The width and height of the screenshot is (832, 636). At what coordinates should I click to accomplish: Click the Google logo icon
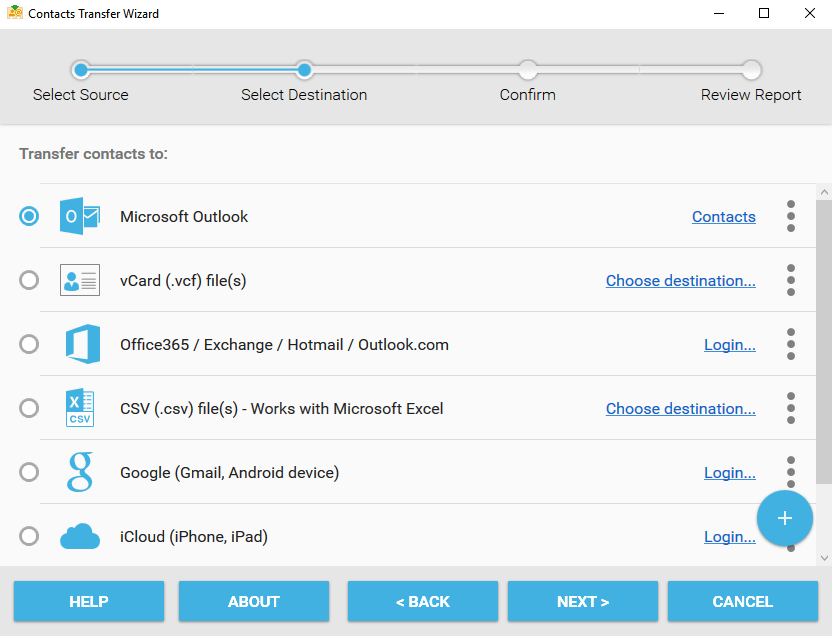pyautogui.click(x=80, y=472)
